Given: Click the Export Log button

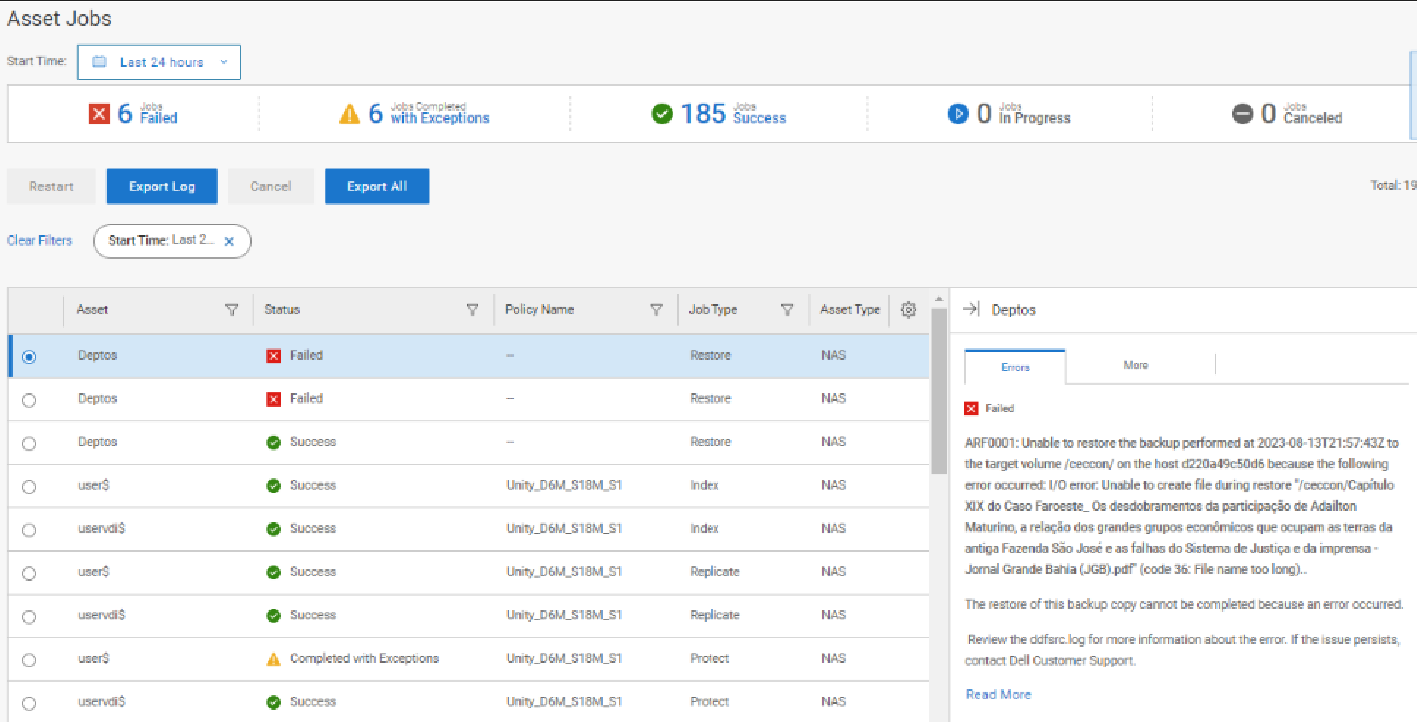Looking at the screenshot, I should coord(162,187).
